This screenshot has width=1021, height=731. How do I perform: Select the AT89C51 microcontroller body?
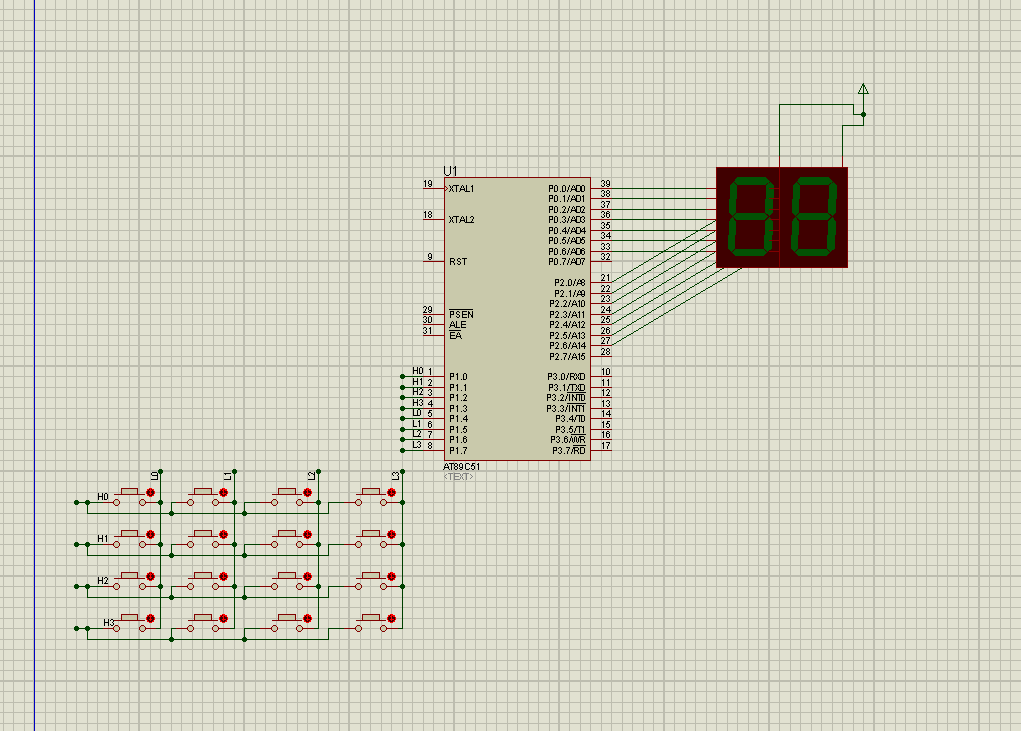click(518, 319)
